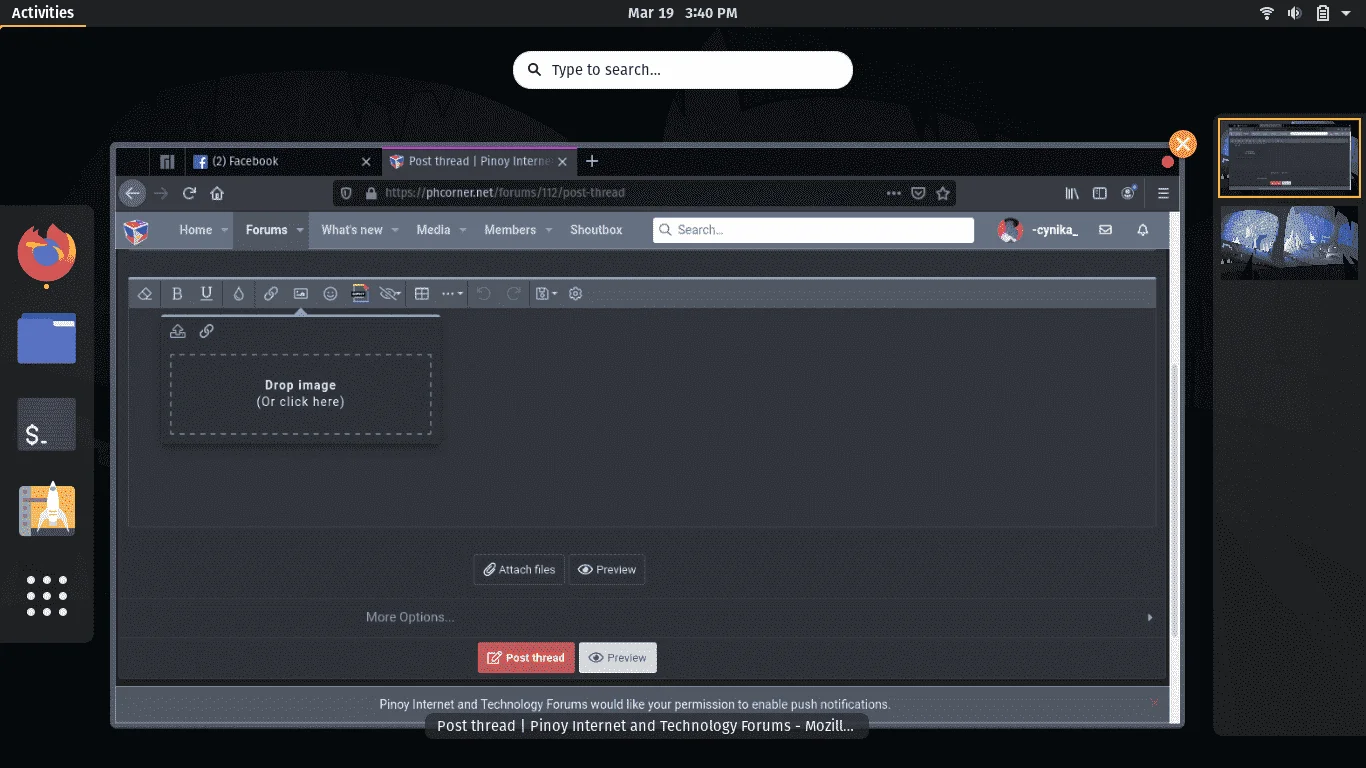The height and width of the screenshot is (768, 1366).
Task: Open the Members nav item
Action: pyautogui.click(x=510, y=230)
